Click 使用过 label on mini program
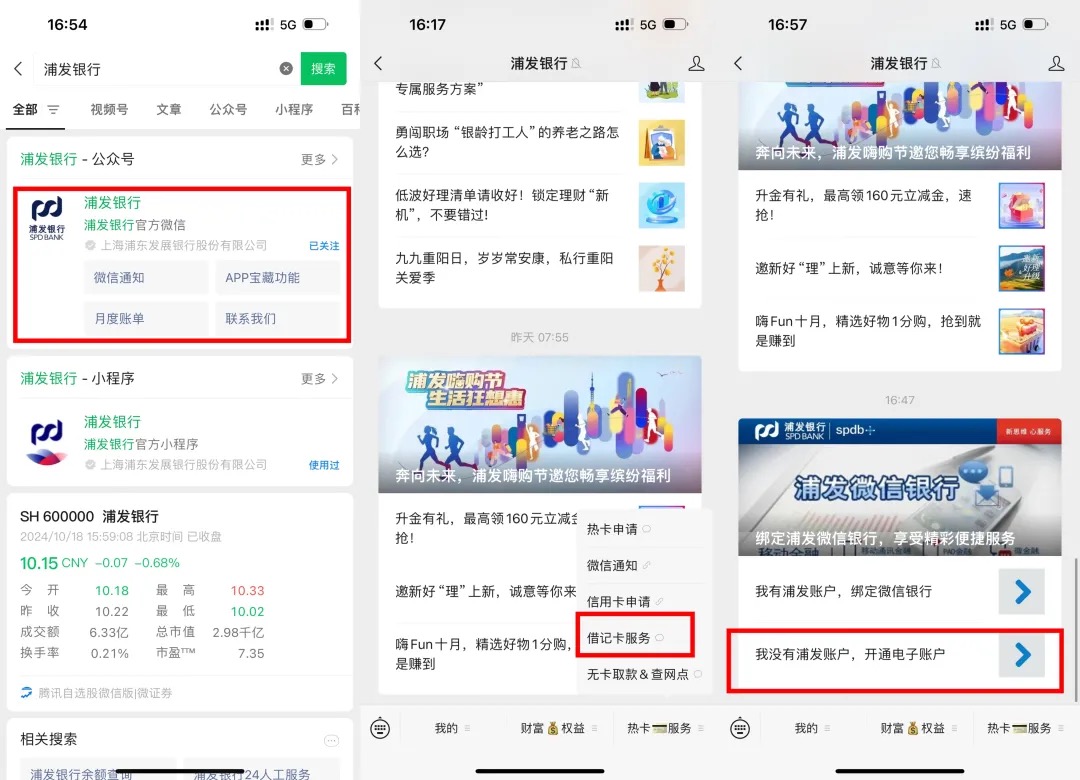 click(324, 465)
